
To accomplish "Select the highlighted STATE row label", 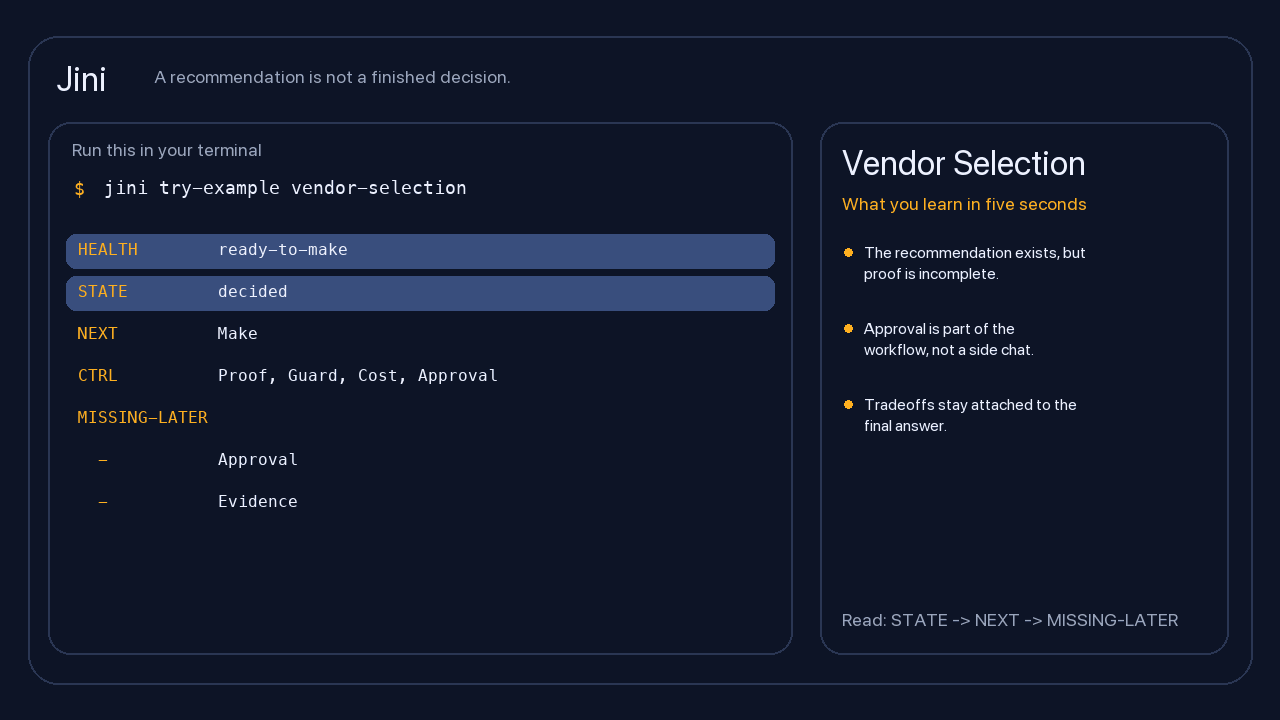I will click(x=103, y=292).
